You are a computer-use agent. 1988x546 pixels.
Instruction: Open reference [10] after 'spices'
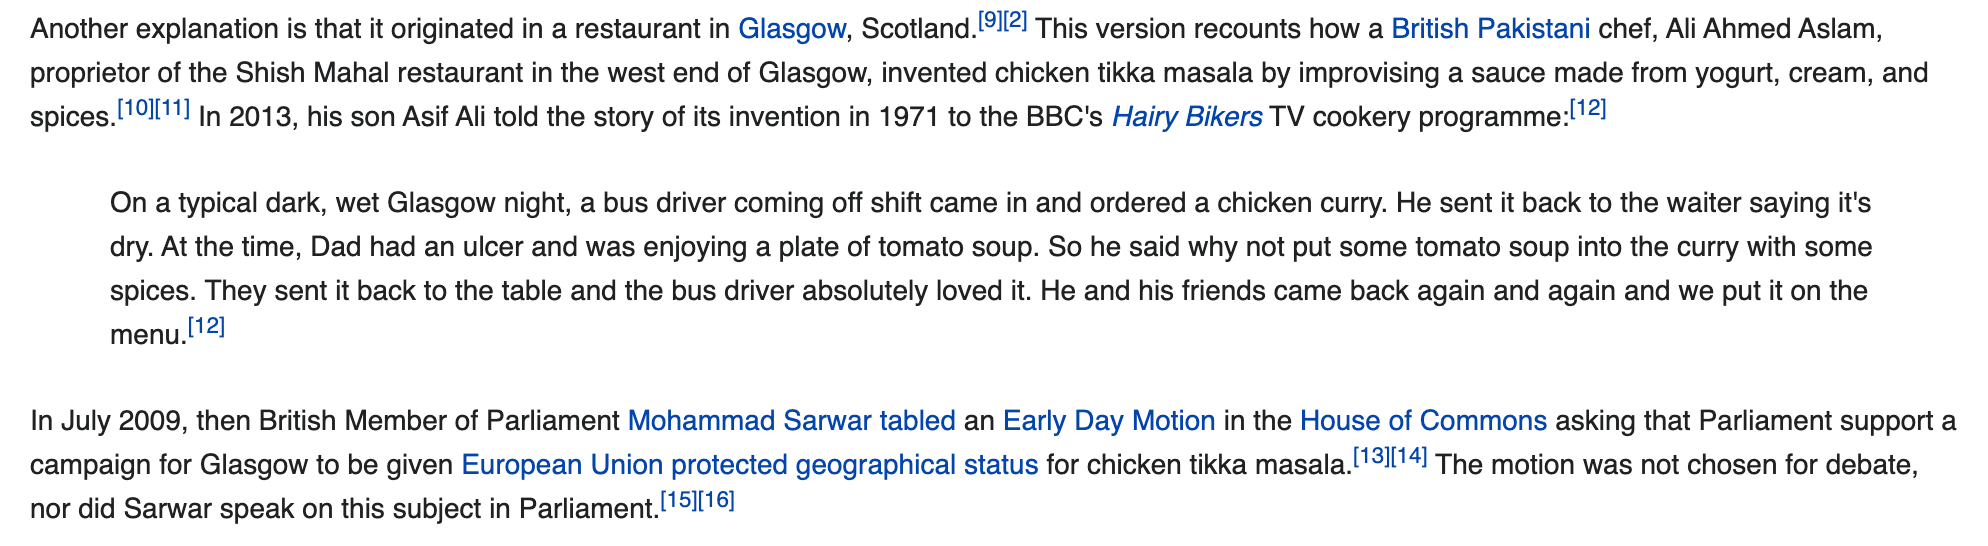tap(135, 109)
